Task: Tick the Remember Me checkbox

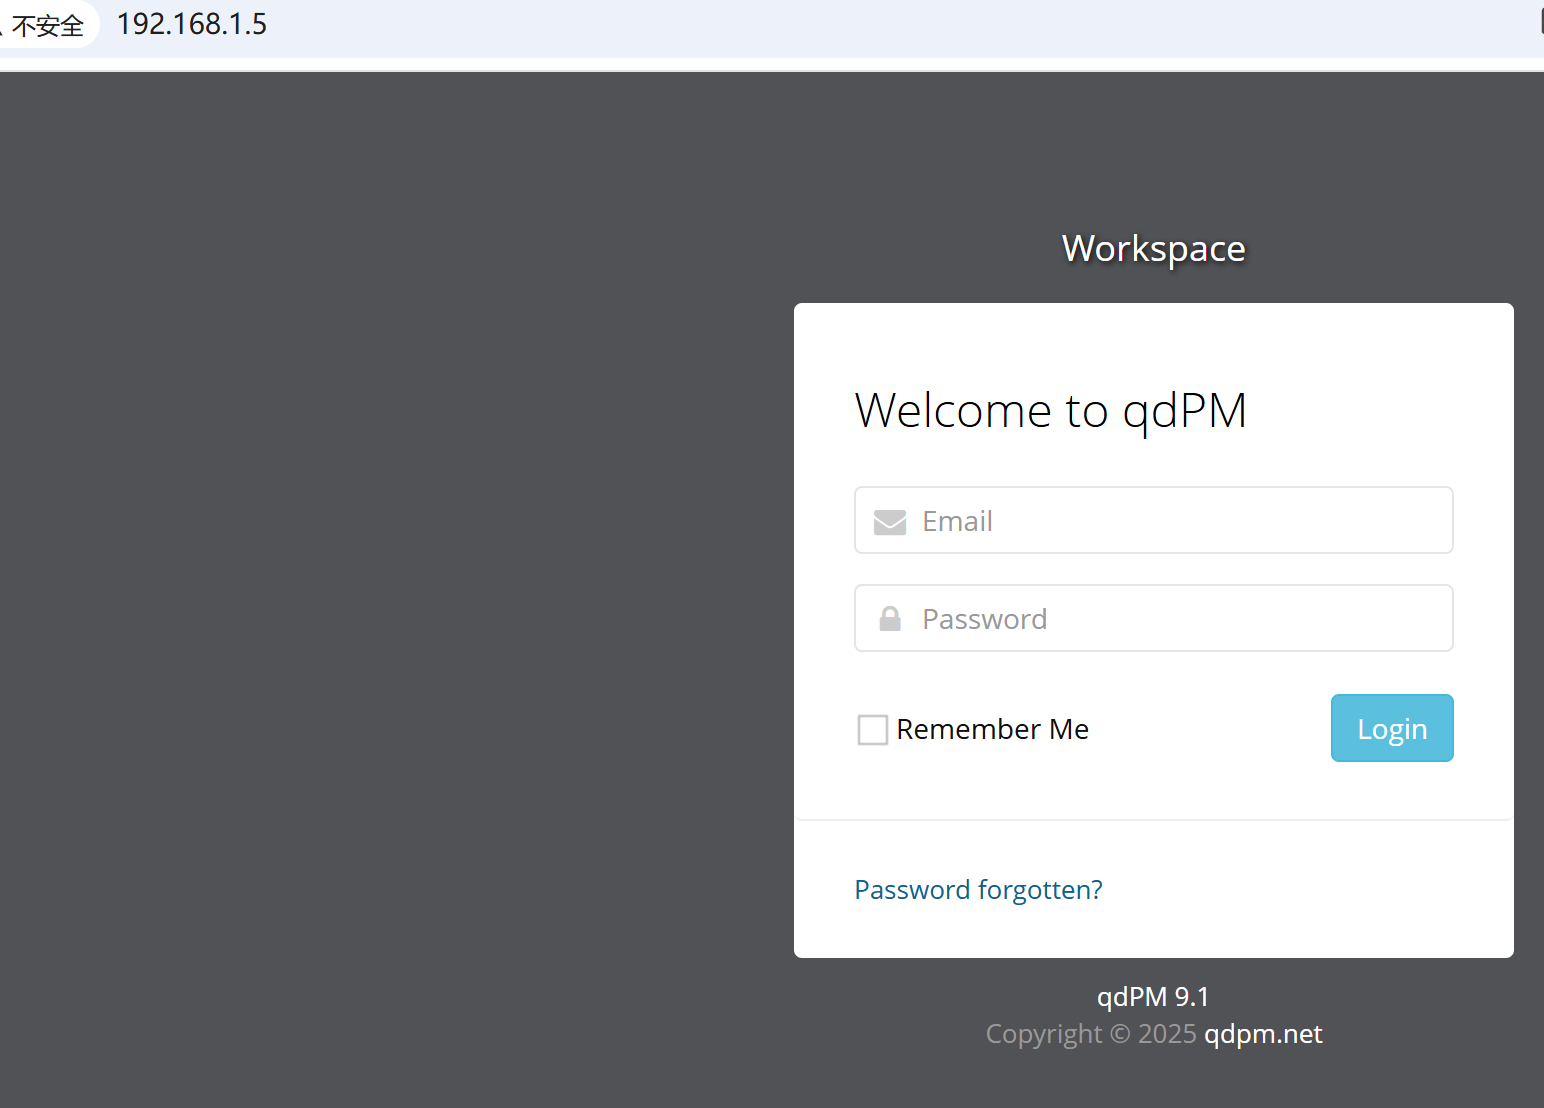Action: [872, 730]
